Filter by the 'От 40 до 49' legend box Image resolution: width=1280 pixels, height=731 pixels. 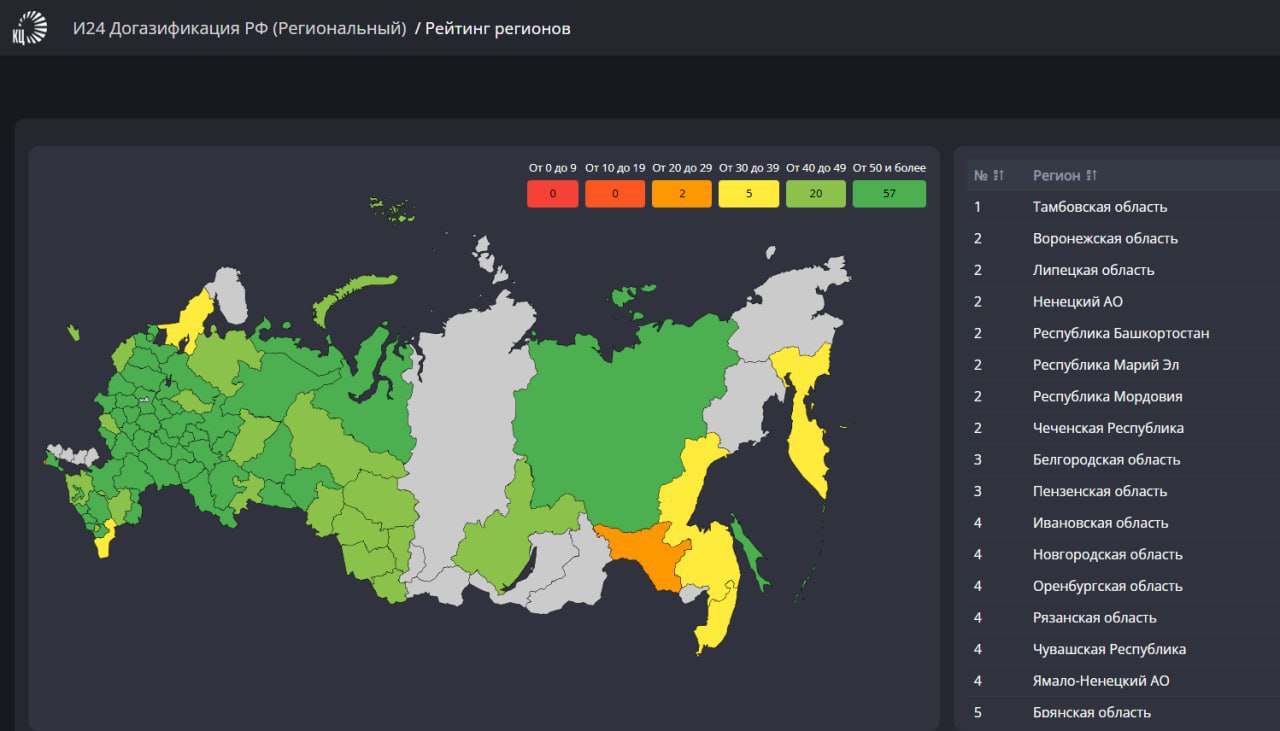click(x=815, y=194)
